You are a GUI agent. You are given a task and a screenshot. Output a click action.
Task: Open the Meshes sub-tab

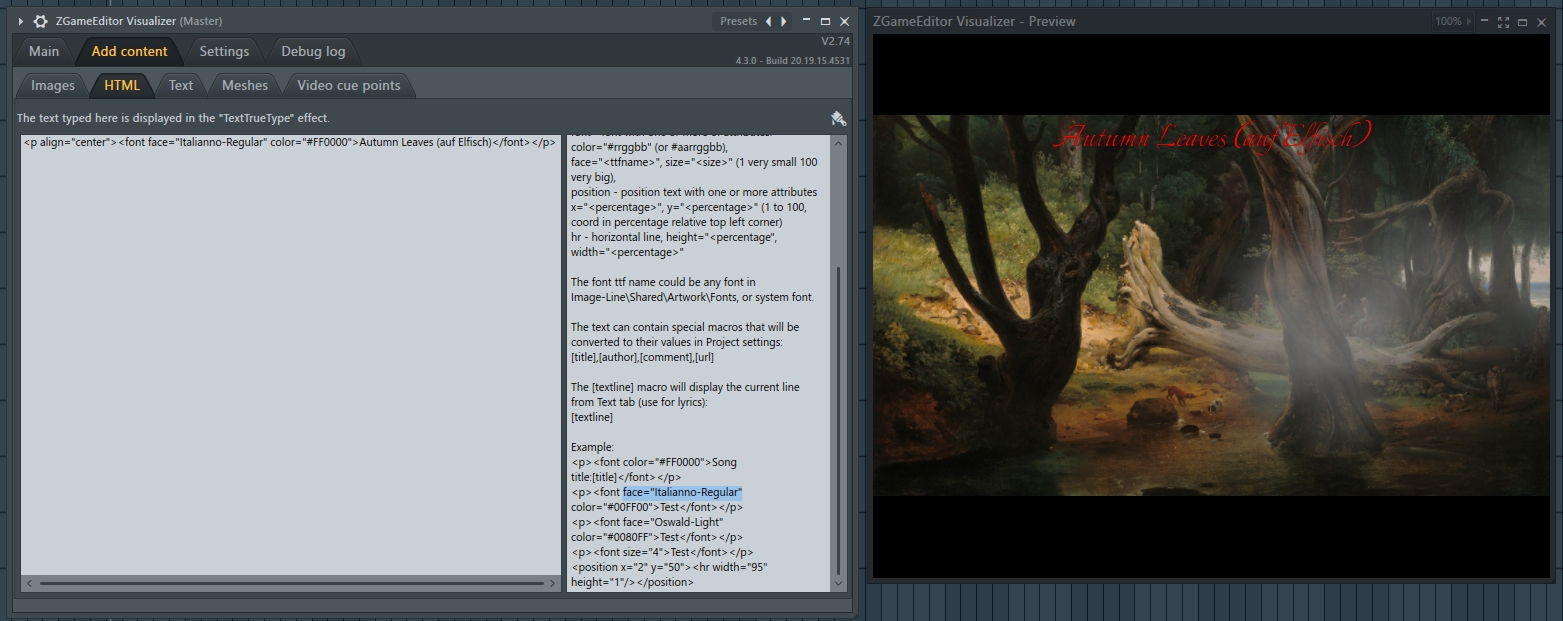(x=245, y=85)
